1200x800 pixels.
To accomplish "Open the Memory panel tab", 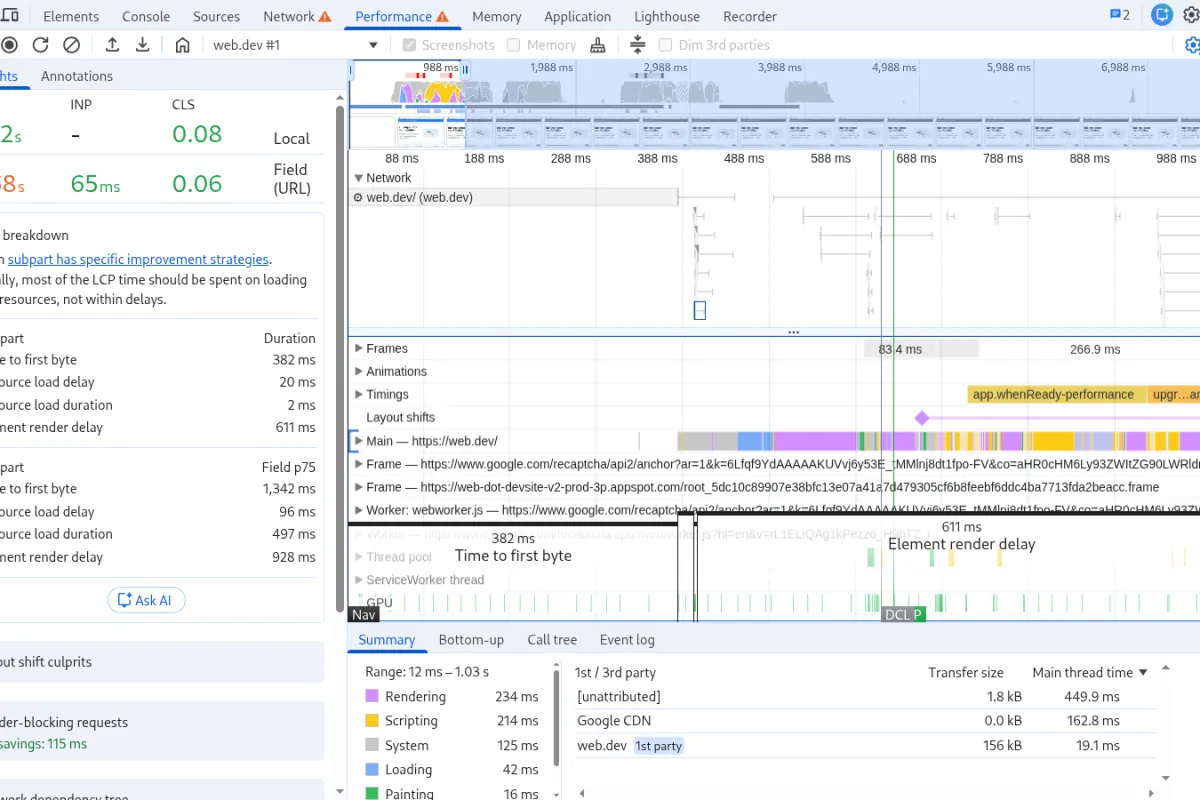I will coord(497,16).
